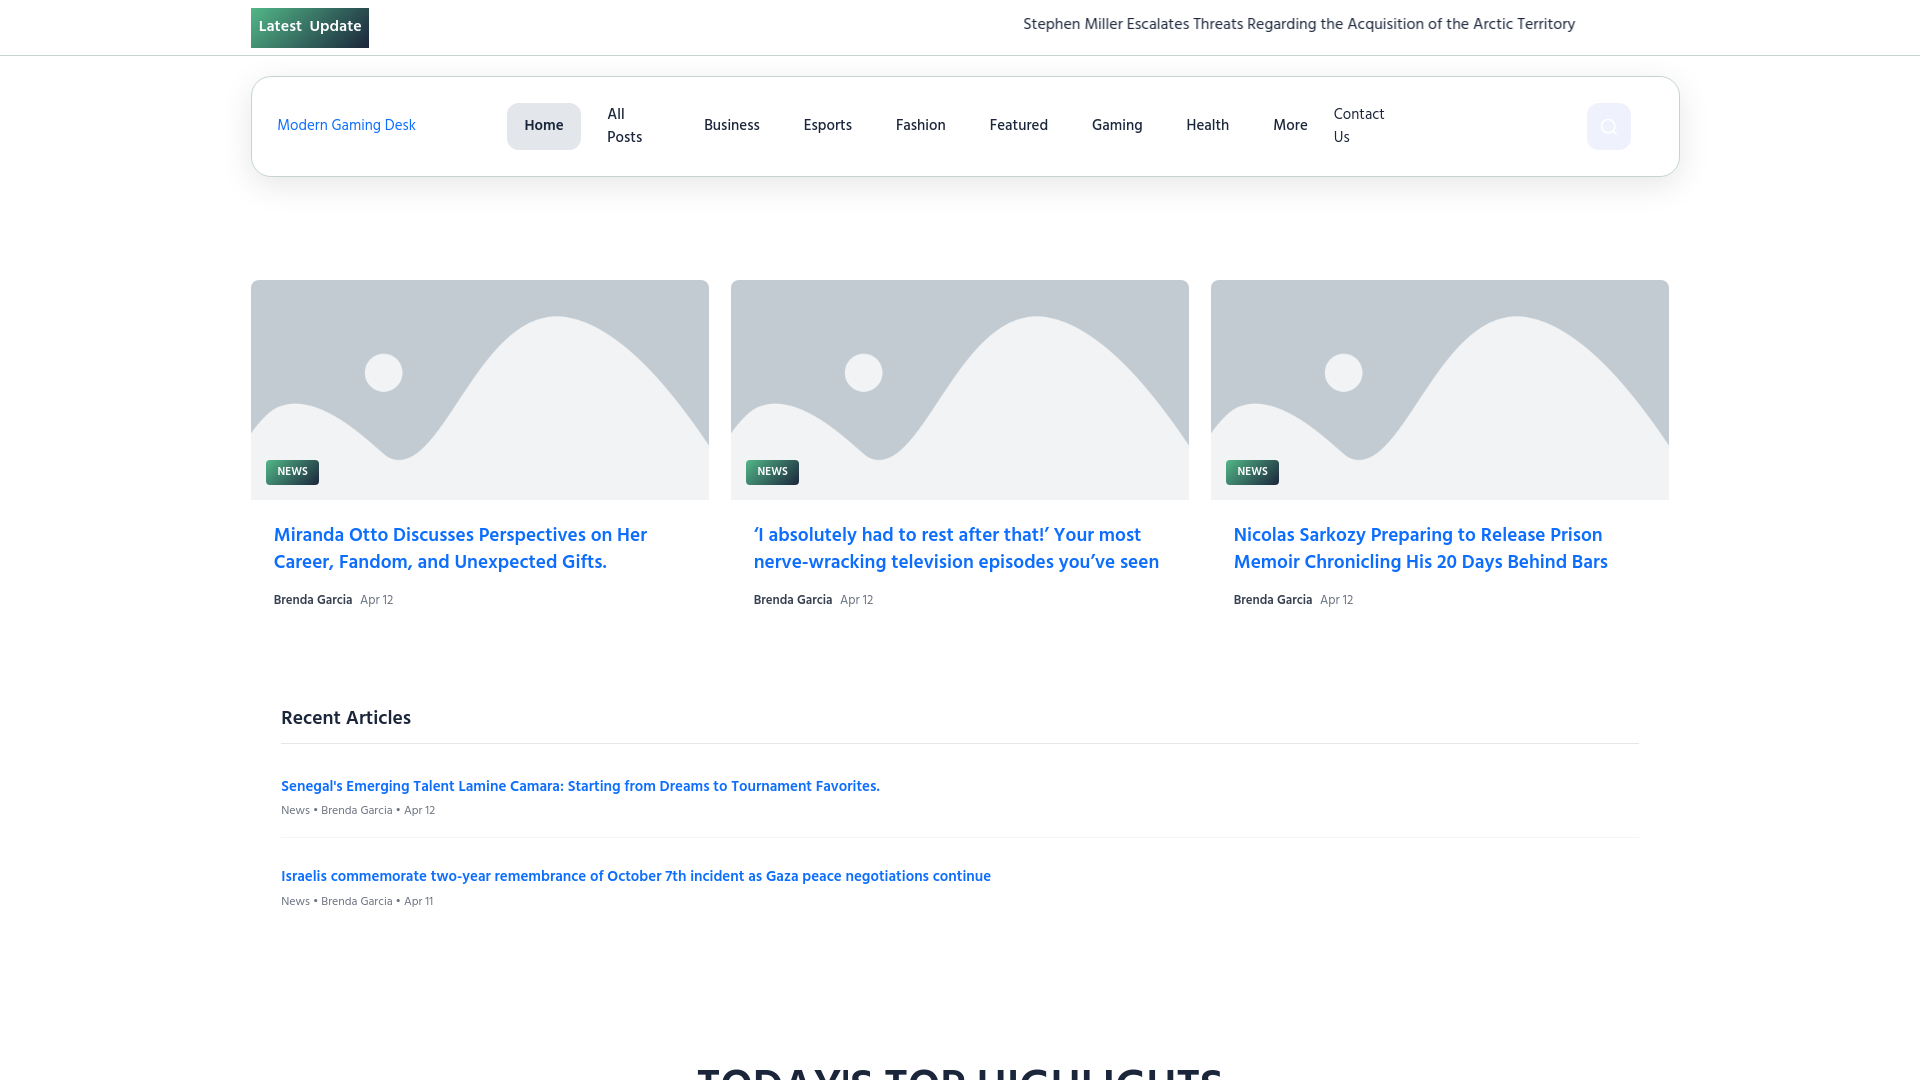Open the Gaming category
Screen dimensions: 1920x1080
pyautogui.click(x=1117, y=126)
